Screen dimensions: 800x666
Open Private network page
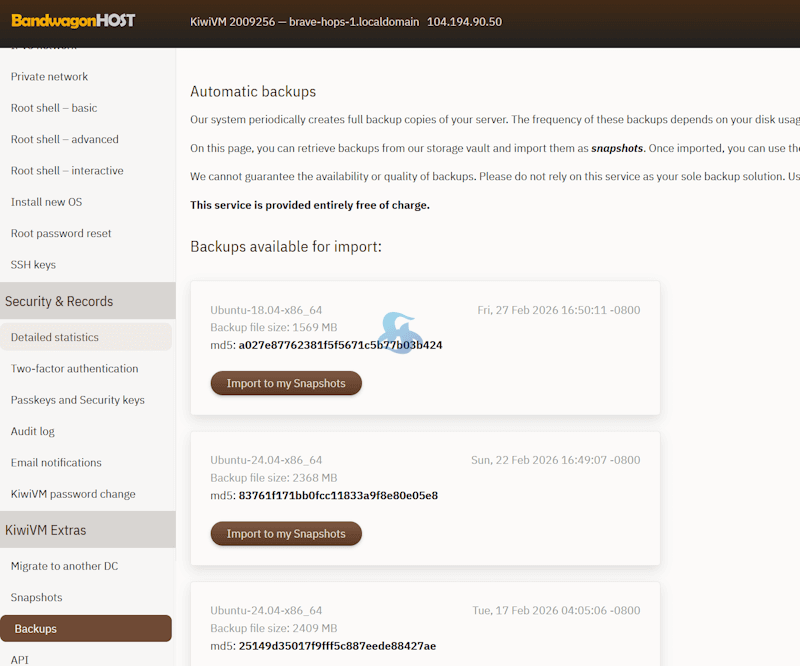(x=49, y=77)
